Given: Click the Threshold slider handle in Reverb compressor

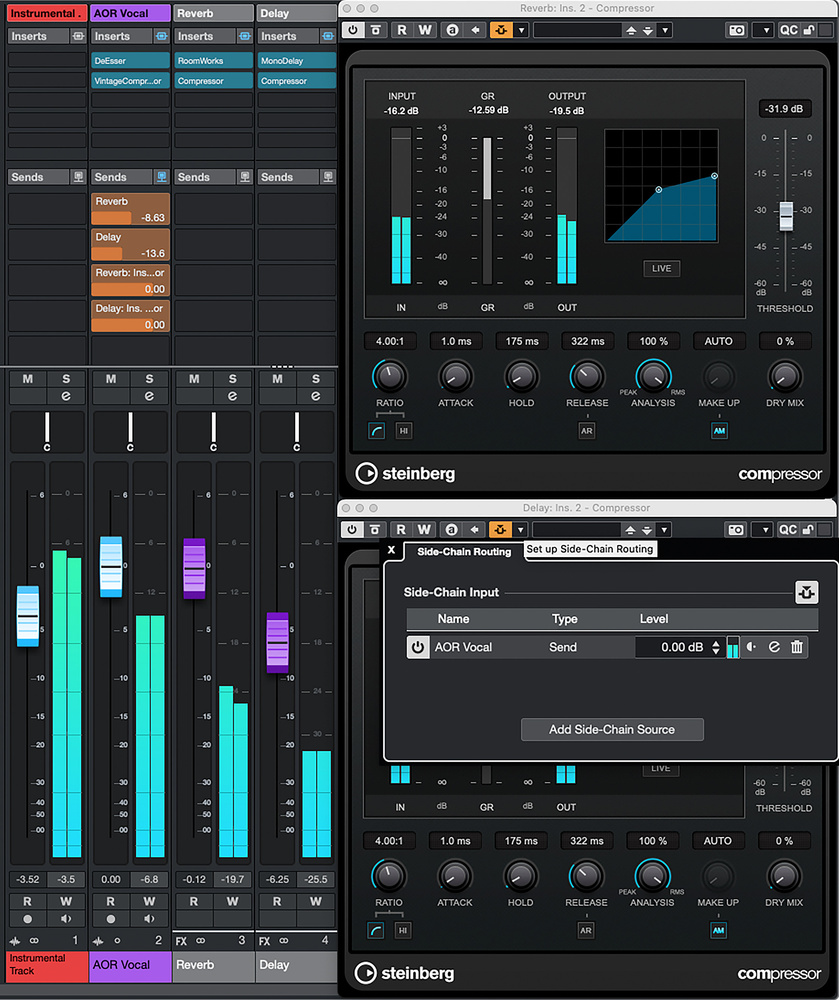Looking at the screenshot, I should click(x=786, y=217).
